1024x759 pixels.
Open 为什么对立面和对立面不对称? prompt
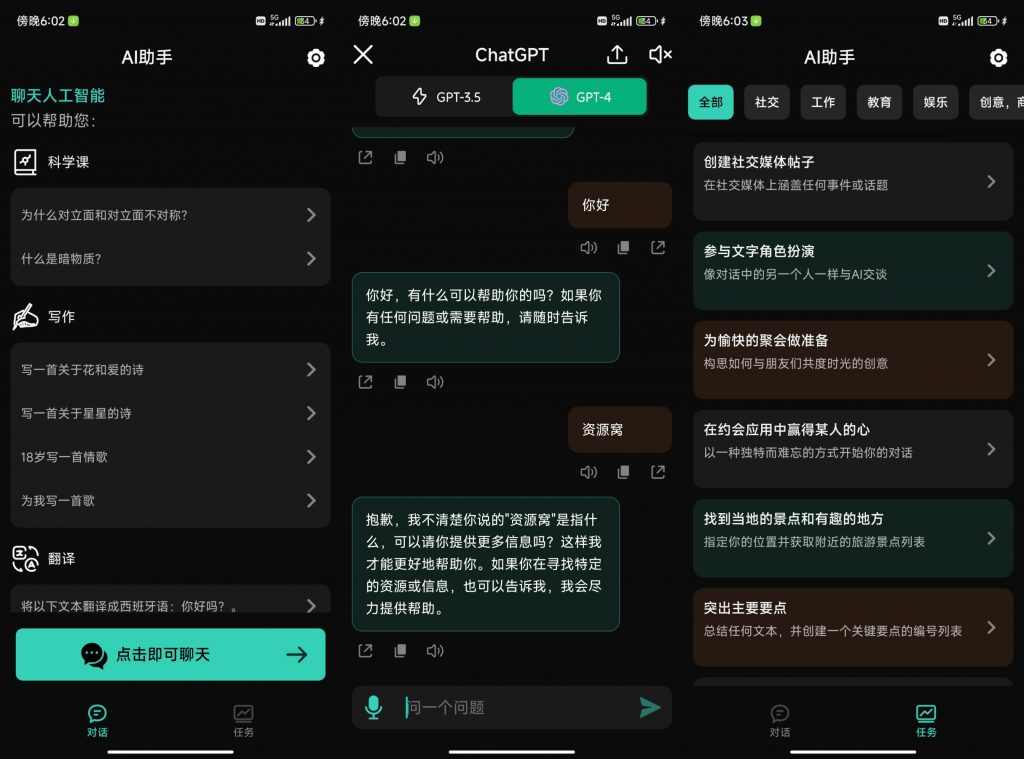[170, 215]
